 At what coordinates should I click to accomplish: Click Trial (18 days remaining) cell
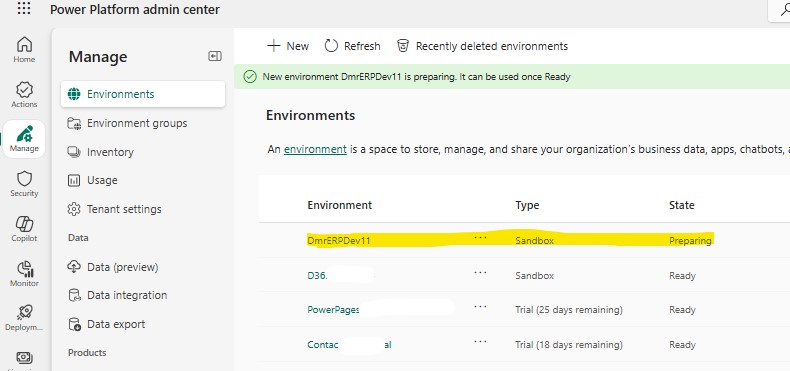(x=569, y=345)
